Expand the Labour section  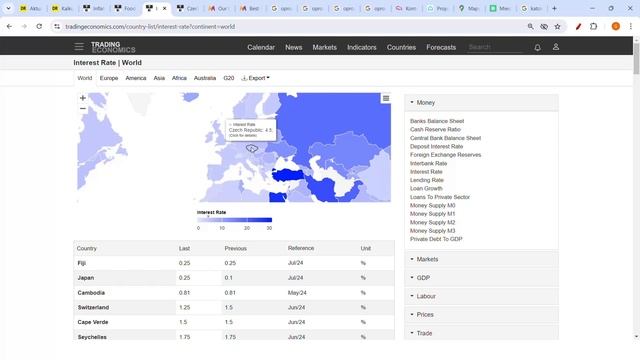click(x=481, y=296)
